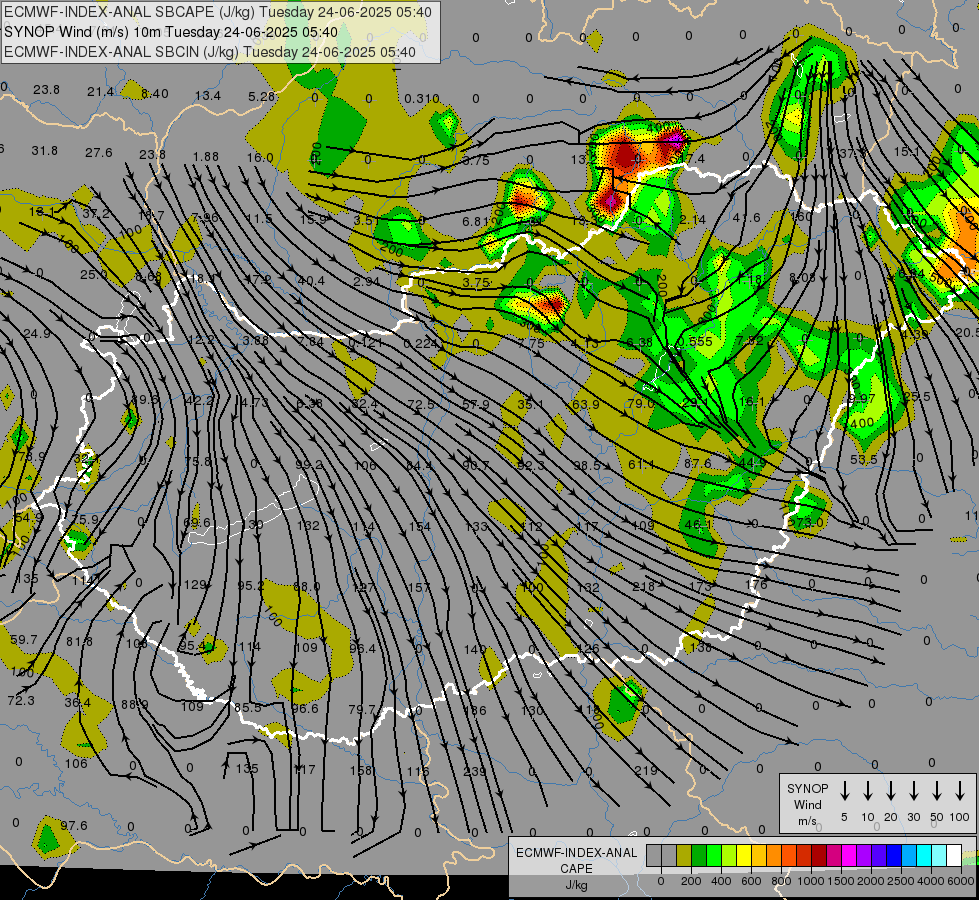Image resolution: width=979 pixels, height=900 pixels.
Task: Click the map value 5.28
Action: tap(262, 96)
